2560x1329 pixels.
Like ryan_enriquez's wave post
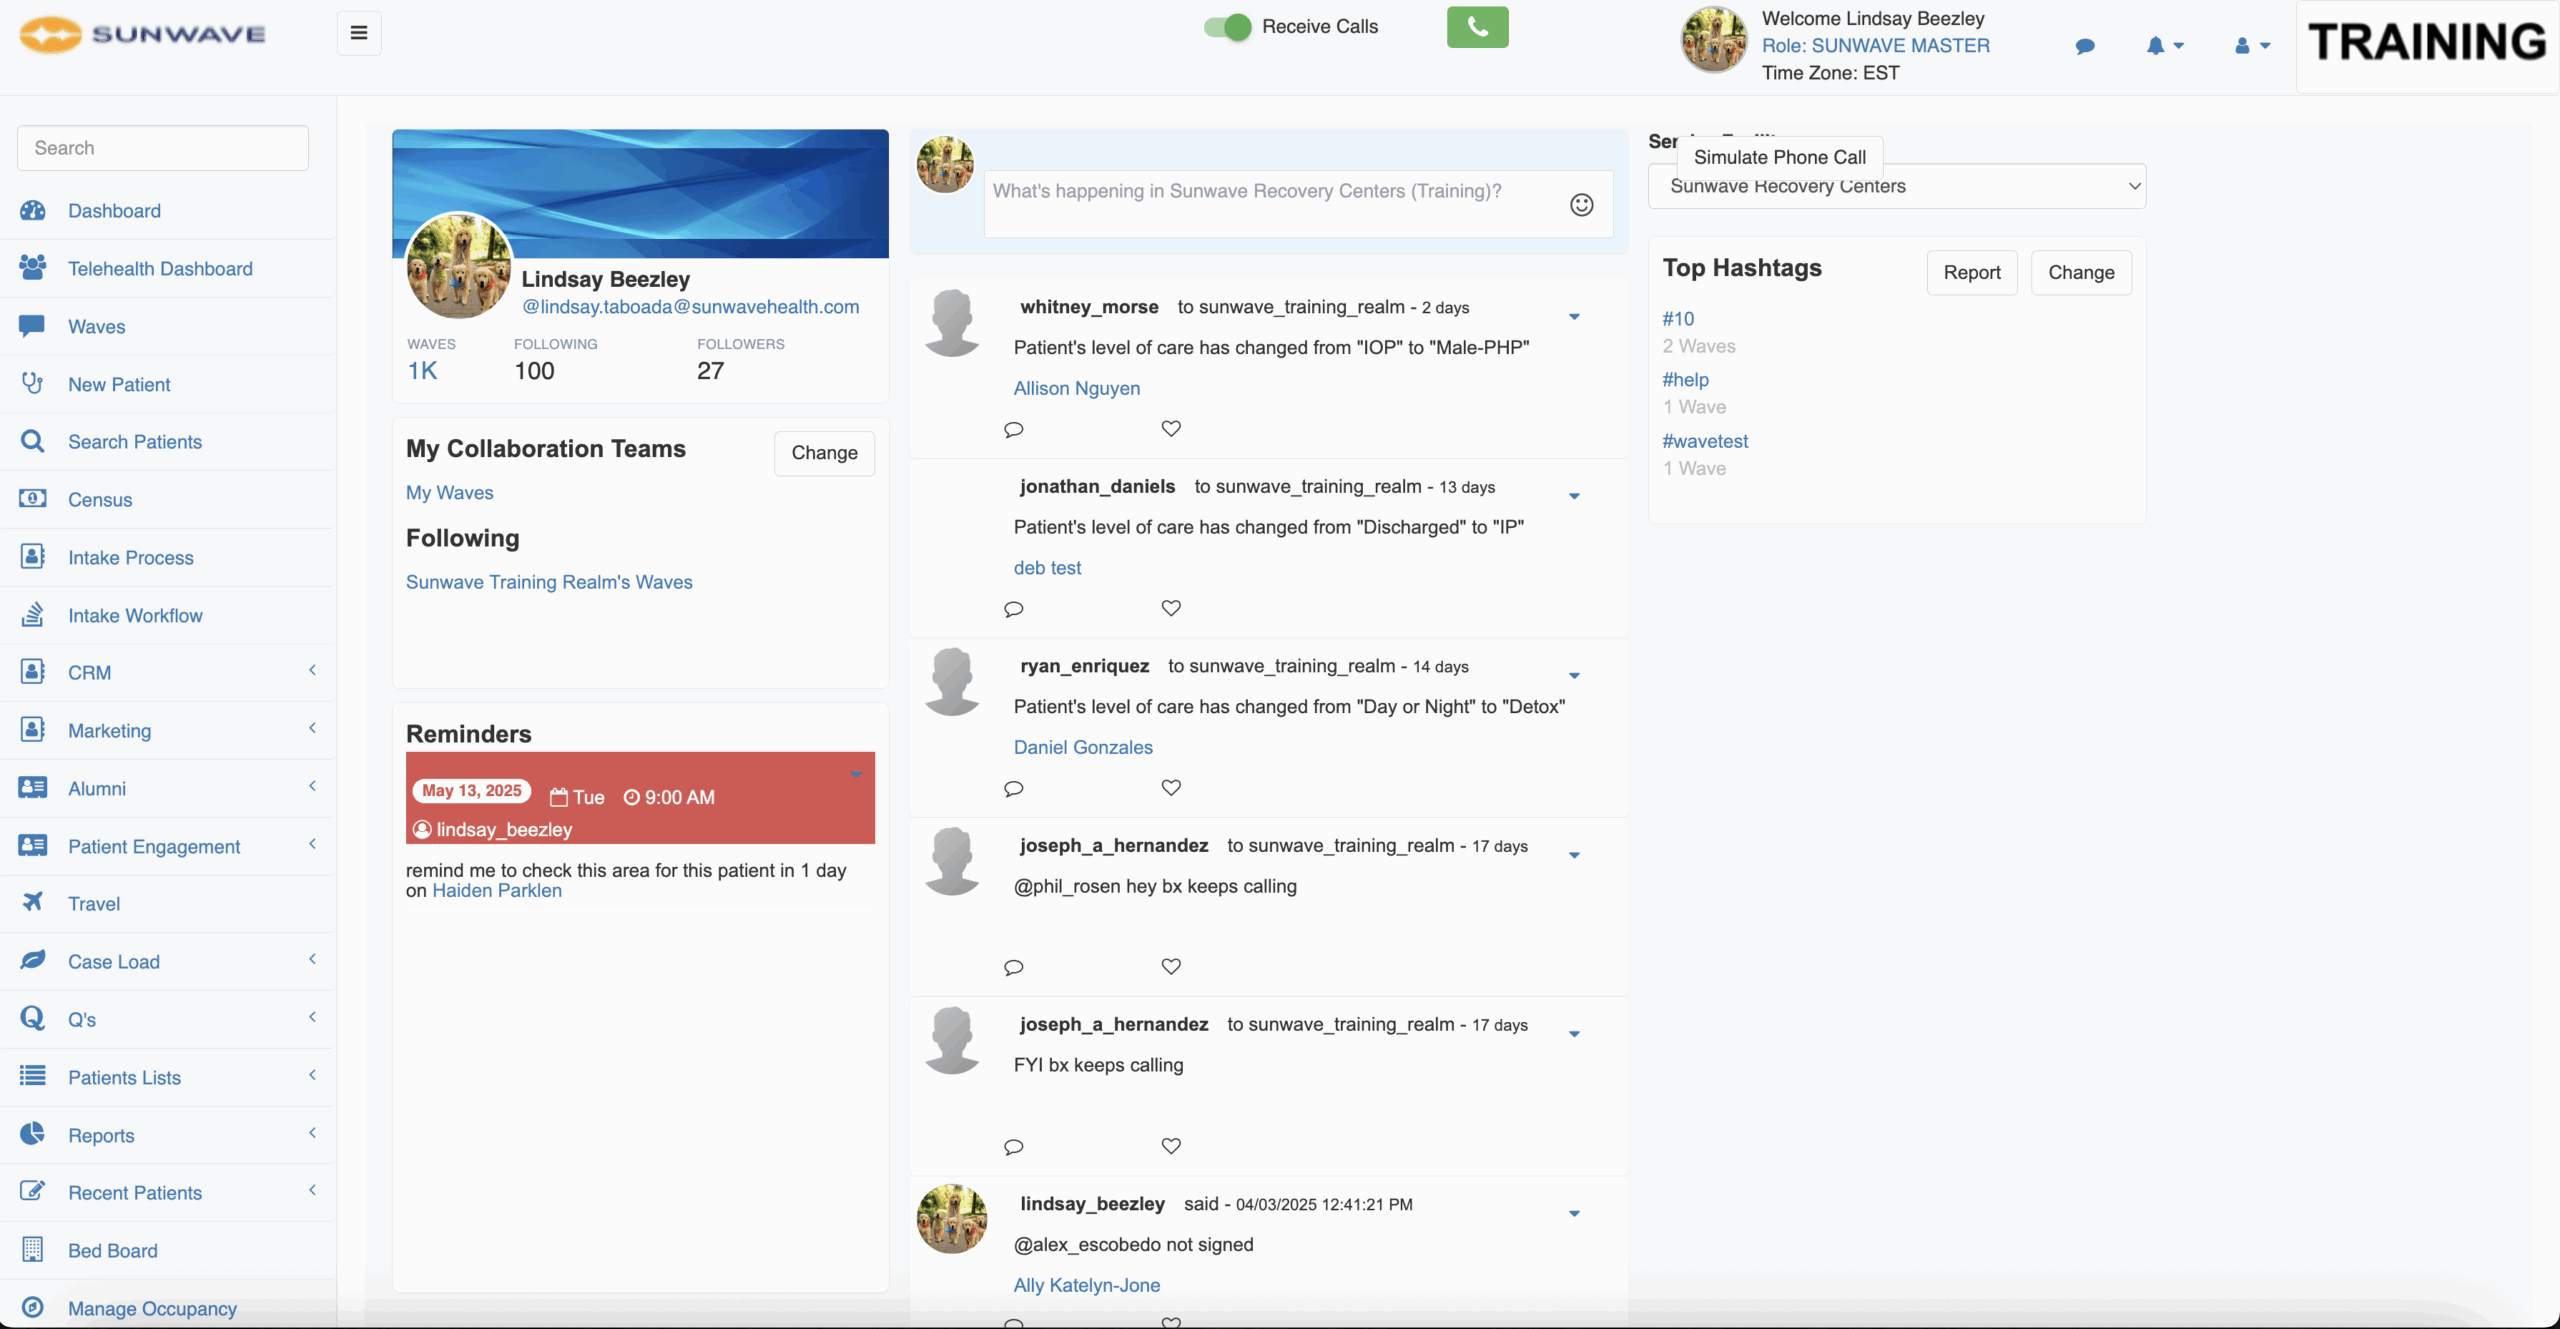coord(1171,788)
